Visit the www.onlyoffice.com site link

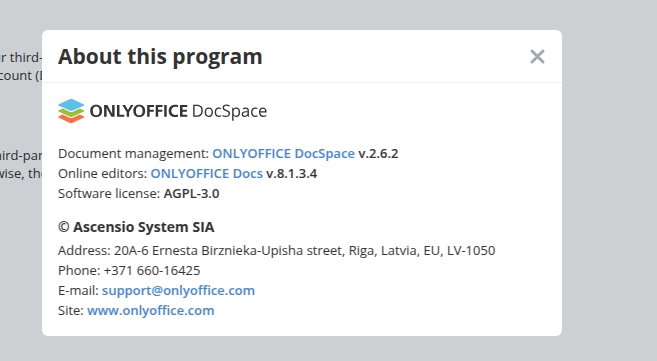click(x=150, y=311)
